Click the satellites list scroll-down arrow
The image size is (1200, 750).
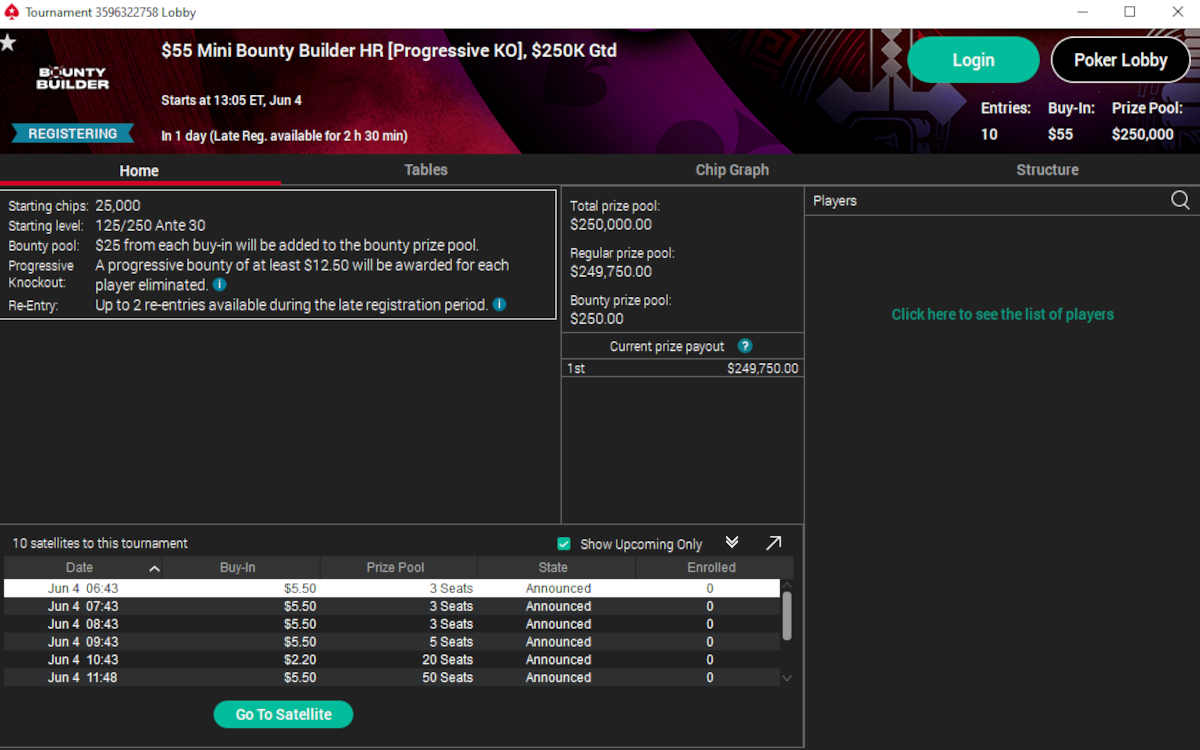787,678
